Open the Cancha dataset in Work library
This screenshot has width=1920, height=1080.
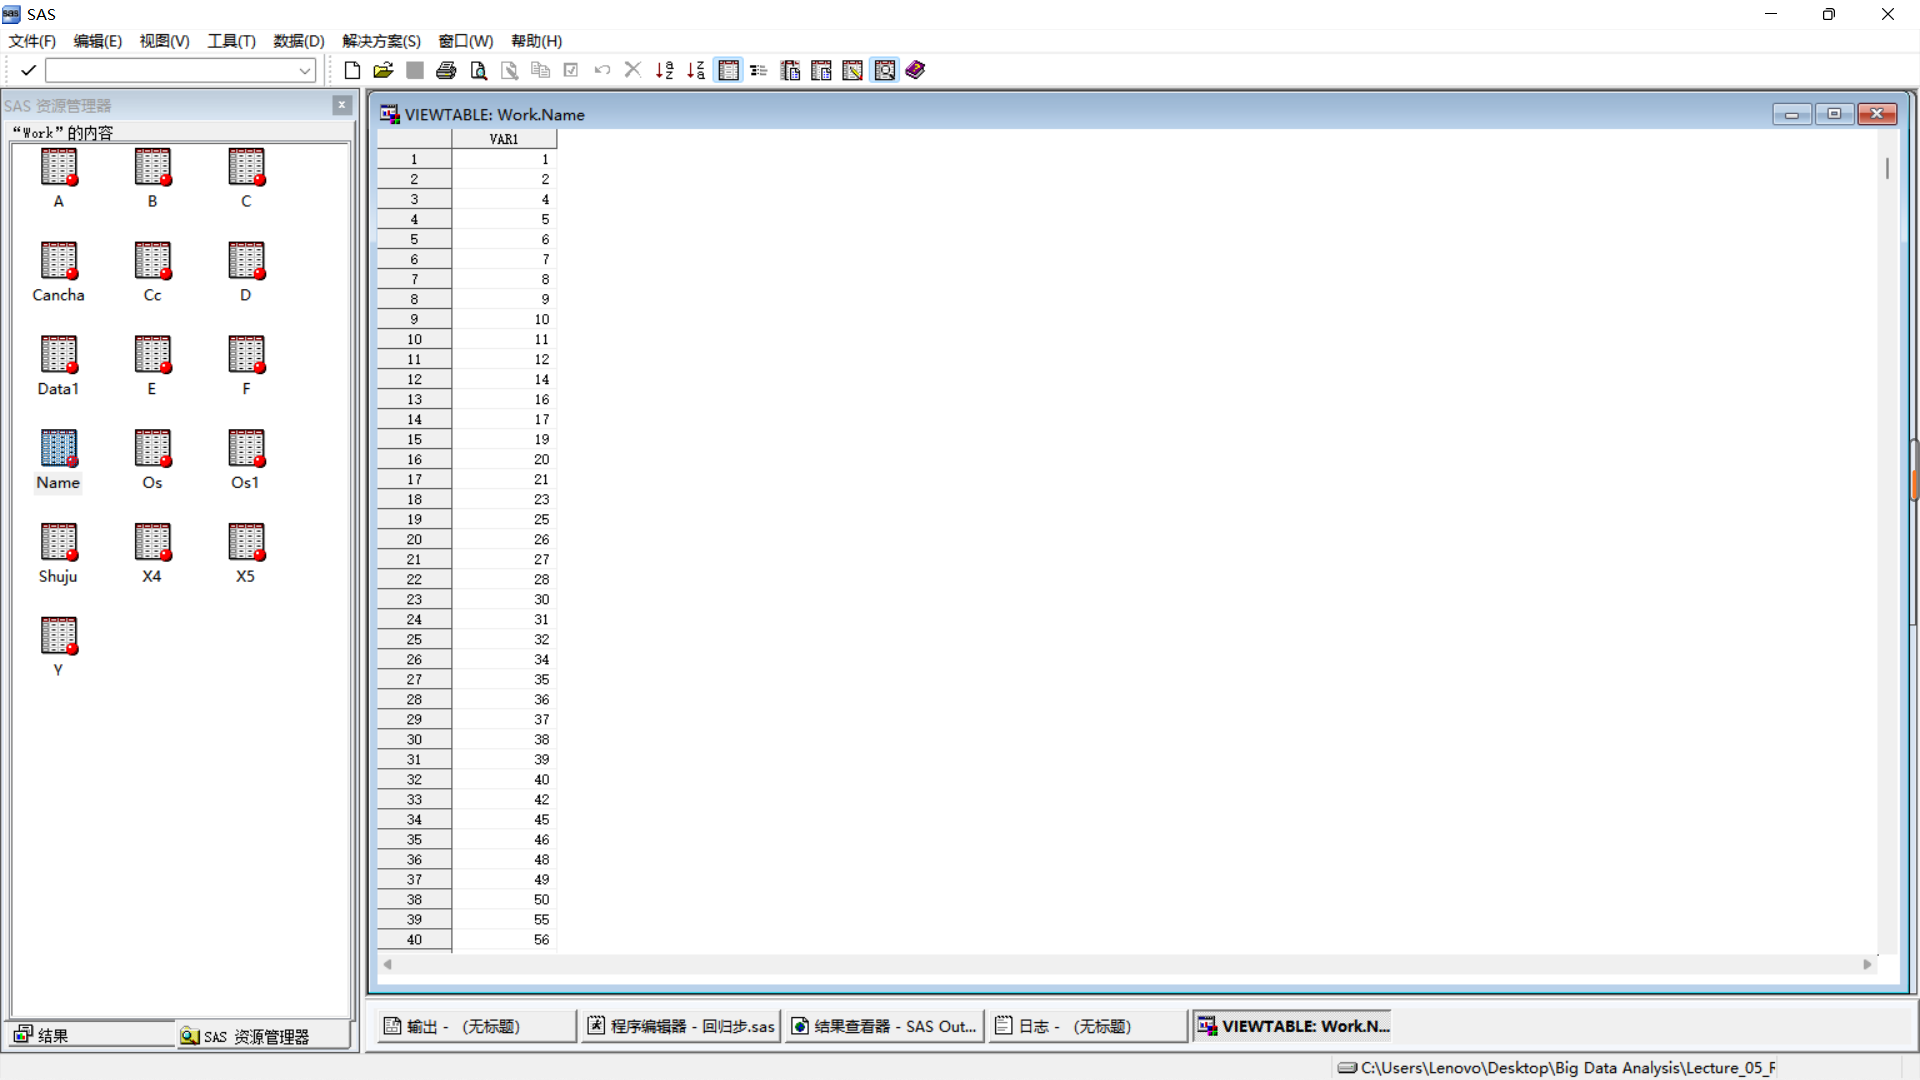[x=58, y=262]
